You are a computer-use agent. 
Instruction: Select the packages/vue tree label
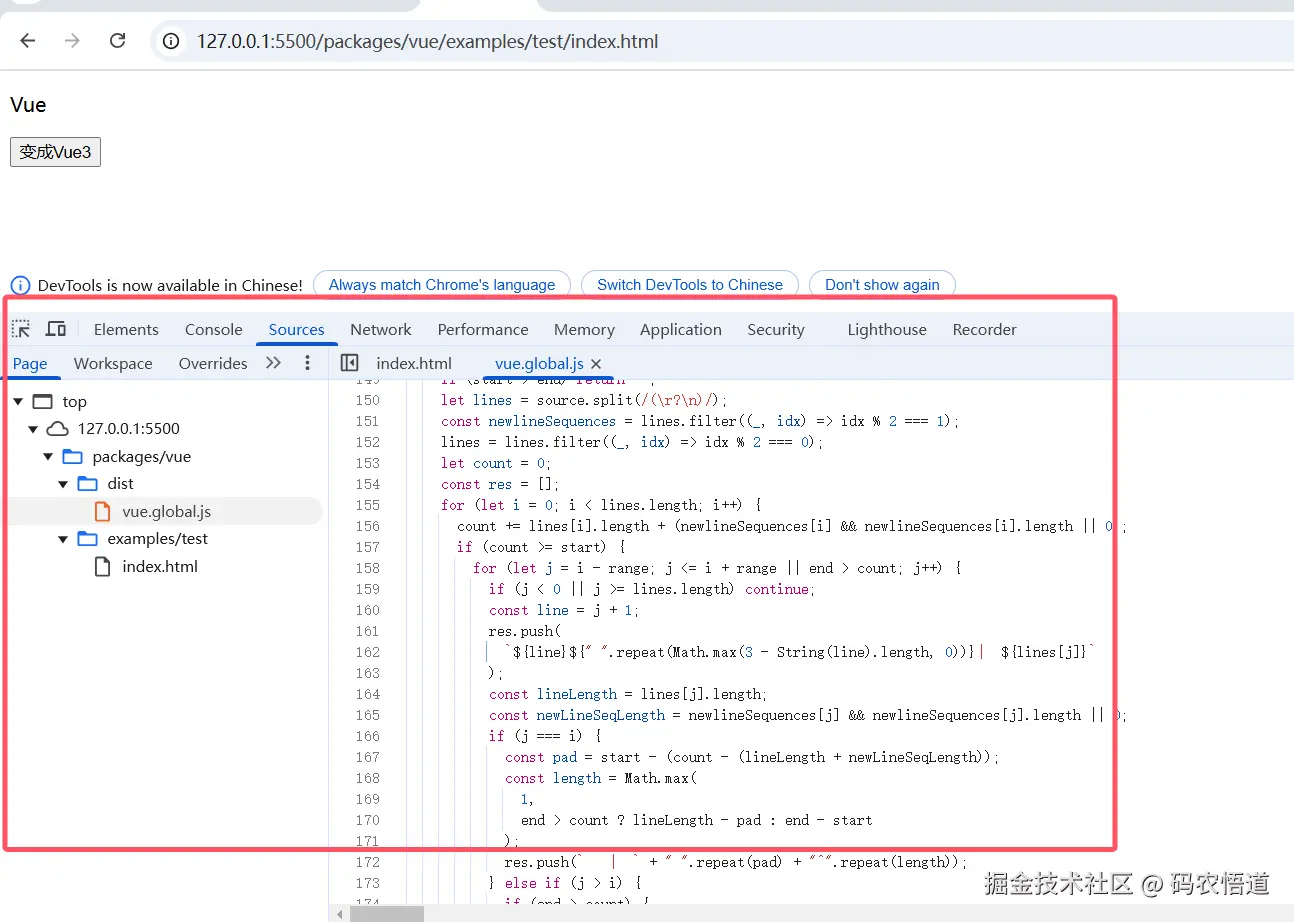(x=141, y=457)
